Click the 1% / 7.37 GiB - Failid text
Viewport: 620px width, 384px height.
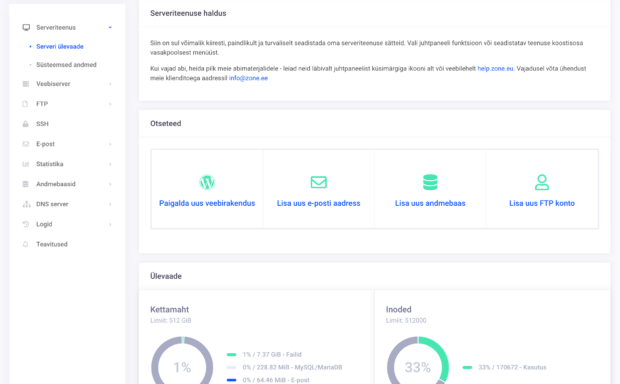tap(272, 354)
